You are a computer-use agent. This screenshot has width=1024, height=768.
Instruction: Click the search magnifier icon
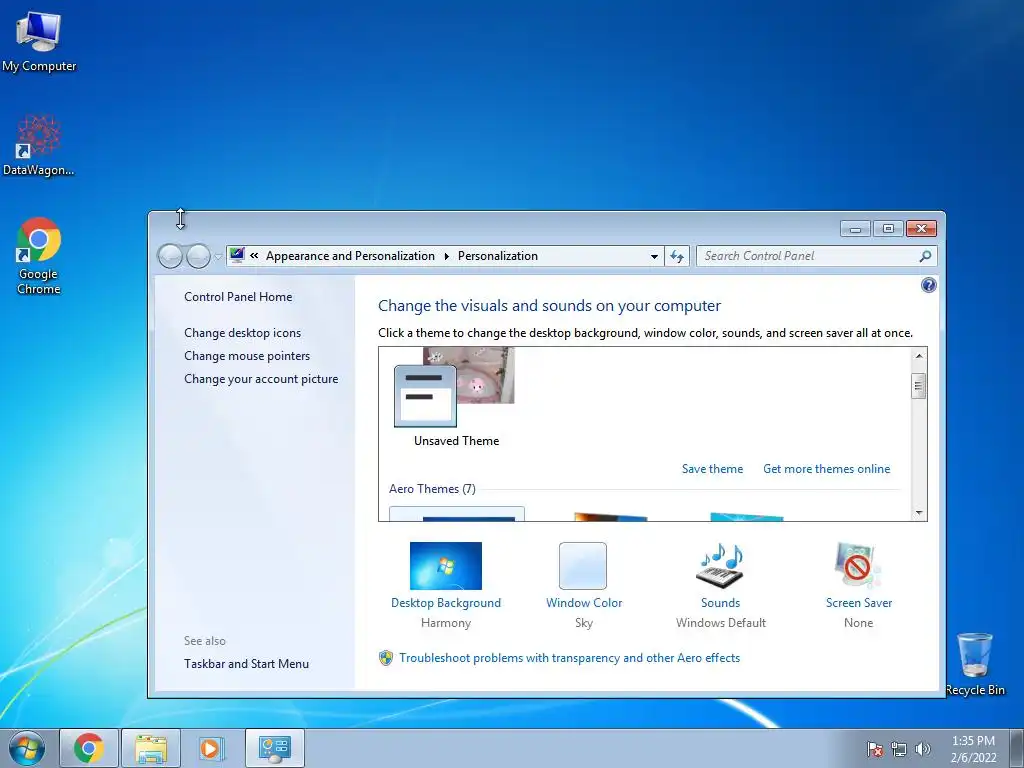click(x=925, y=256)
